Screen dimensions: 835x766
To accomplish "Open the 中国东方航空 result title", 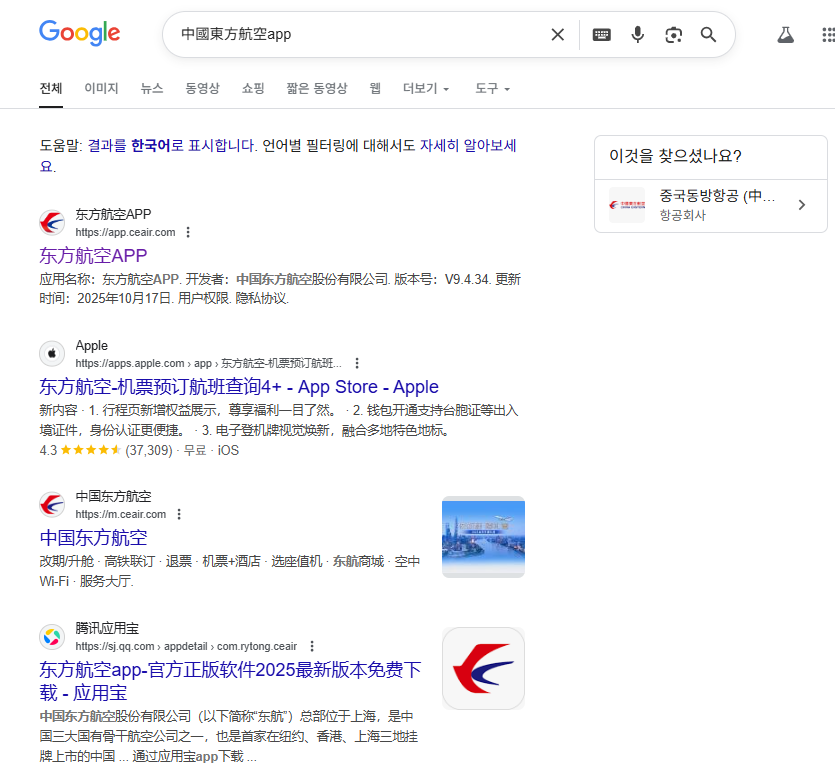I will pyautogui.click(x=93, y=538).
